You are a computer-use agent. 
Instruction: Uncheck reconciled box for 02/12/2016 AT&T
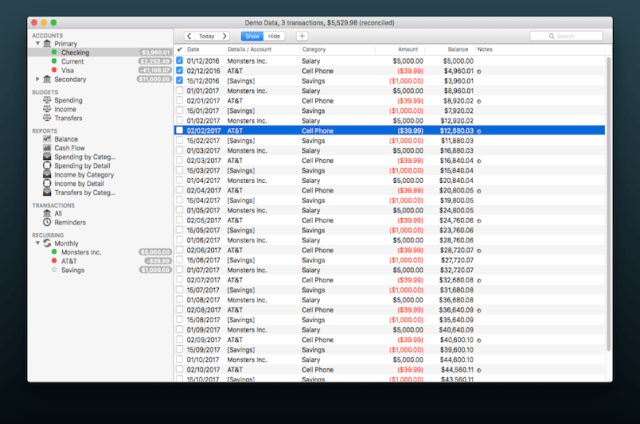pos(180,71)
